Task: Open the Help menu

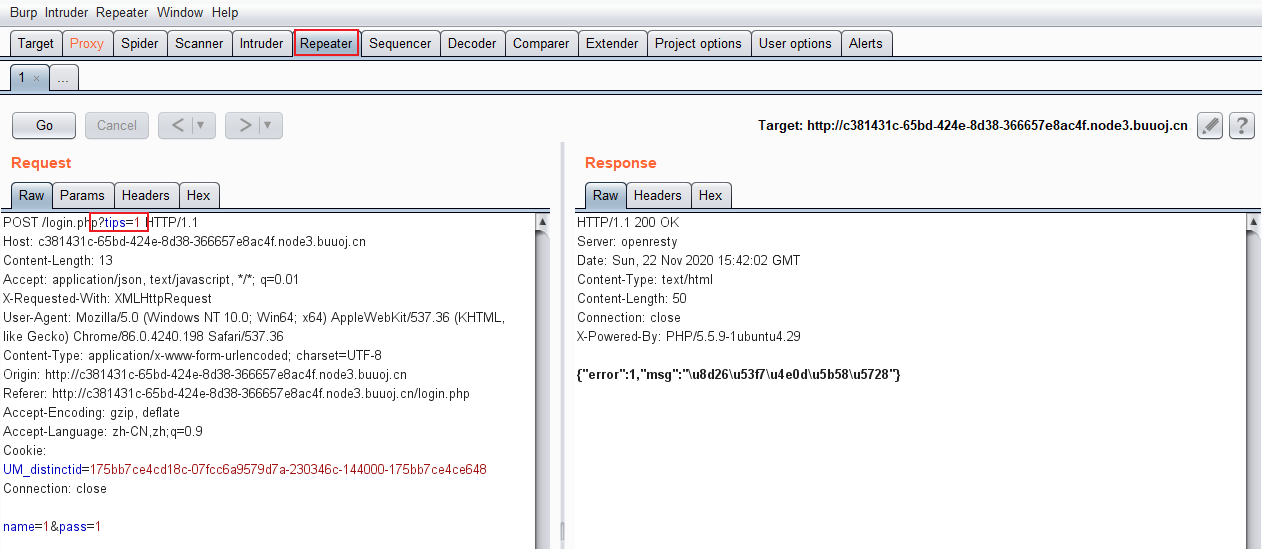Action: point(225,13)
